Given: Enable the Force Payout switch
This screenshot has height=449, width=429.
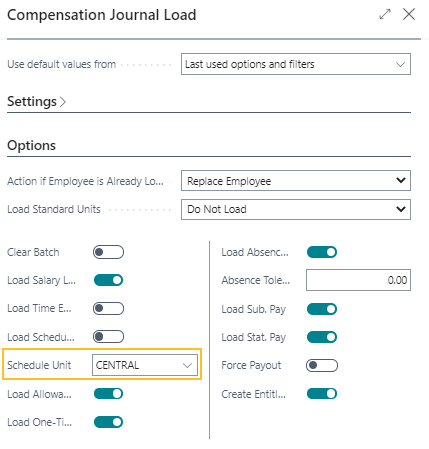Looking at the screenshot, I should pyautogui.click(x=322, y=365).
